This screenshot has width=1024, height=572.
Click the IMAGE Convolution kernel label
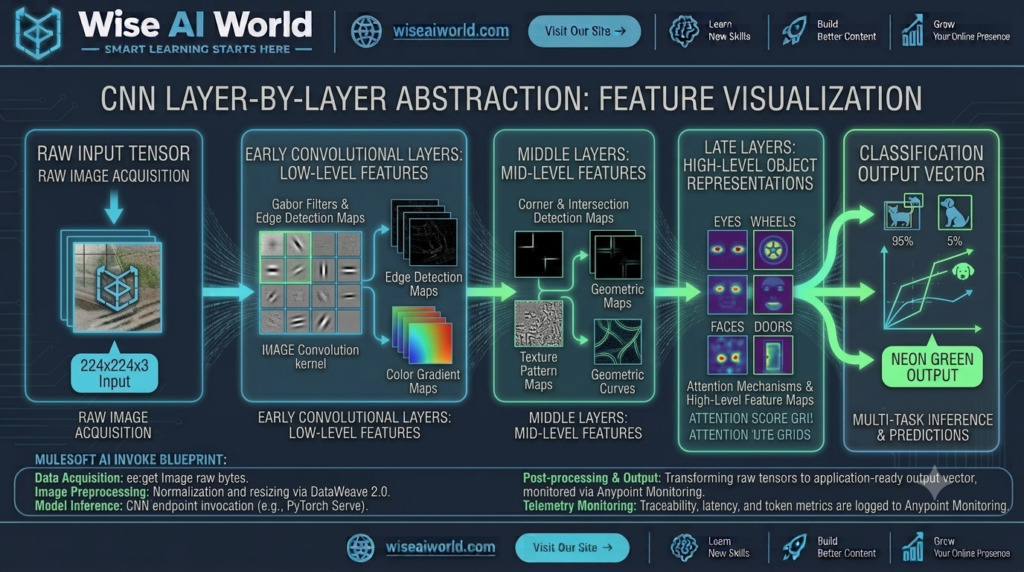(x=310, y=357)
